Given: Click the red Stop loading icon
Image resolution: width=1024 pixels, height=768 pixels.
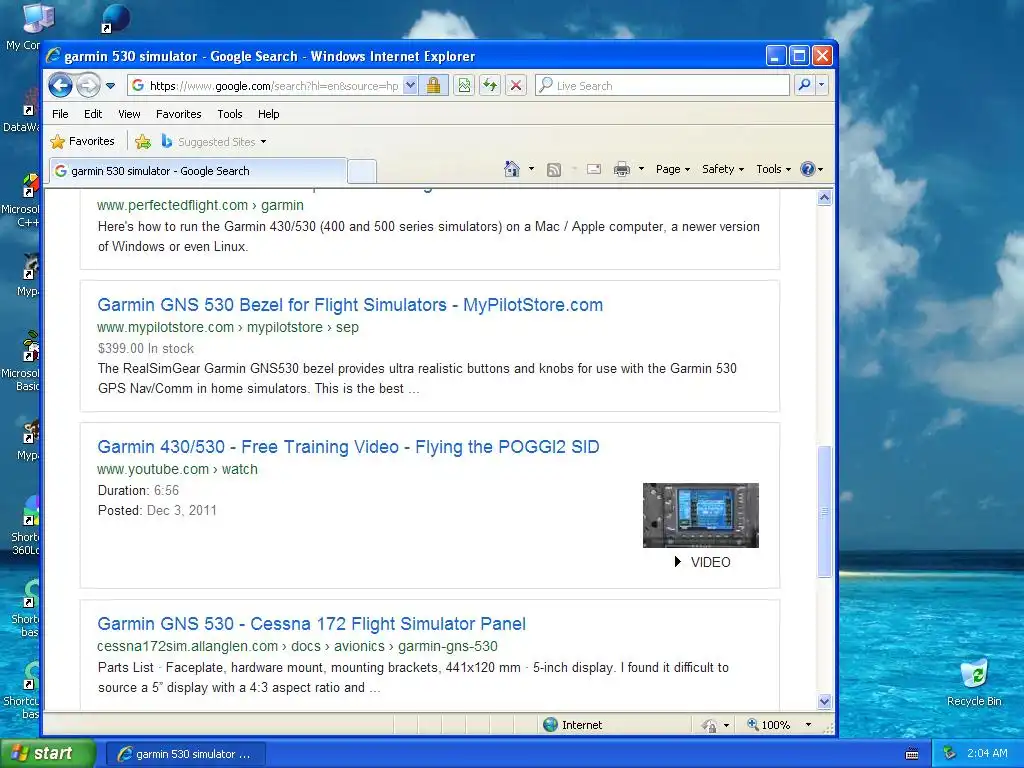Looking at the screenshot, I should [x=516, y=86].
